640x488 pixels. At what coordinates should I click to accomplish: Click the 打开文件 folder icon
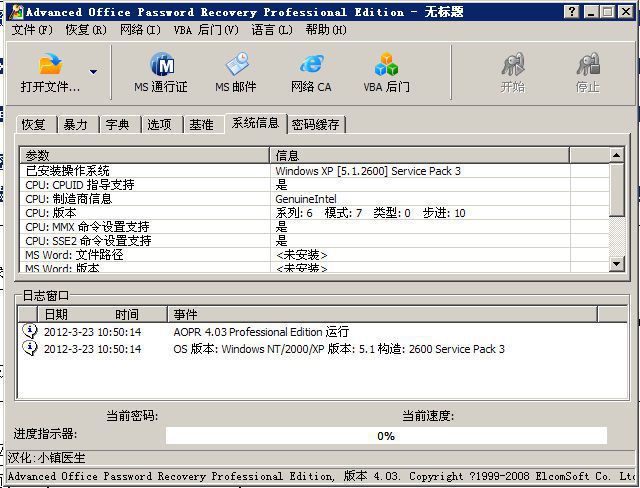coord(51,64)
